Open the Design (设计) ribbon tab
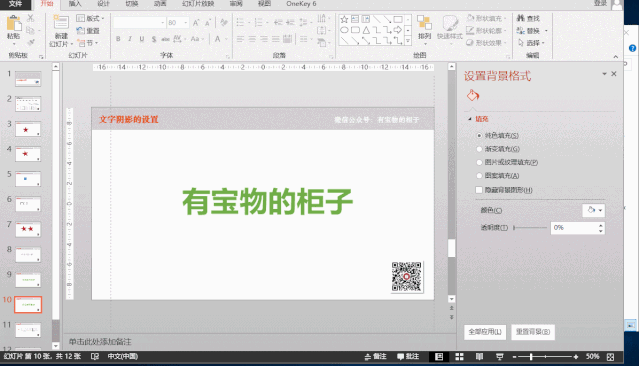 104,4
